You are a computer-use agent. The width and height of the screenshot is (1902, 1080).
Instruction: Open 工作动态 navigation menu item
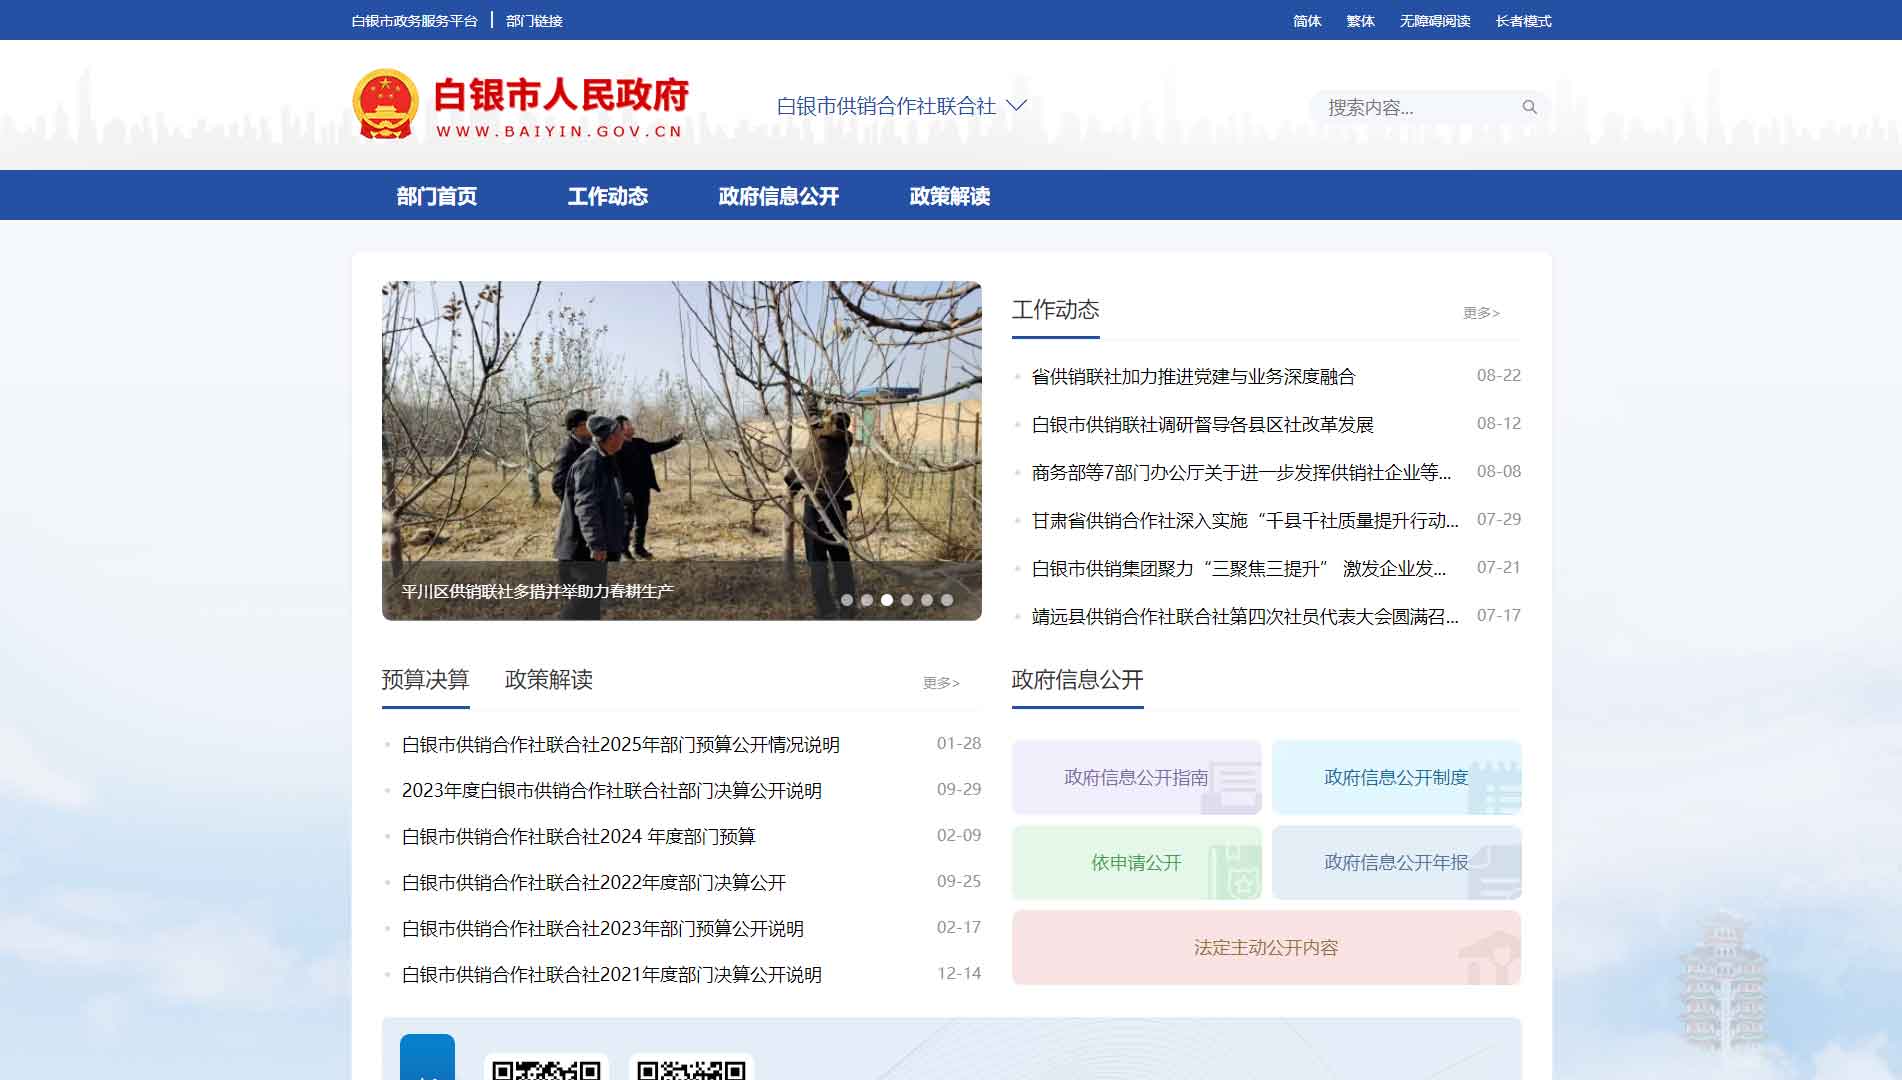(x=608, y=196)
